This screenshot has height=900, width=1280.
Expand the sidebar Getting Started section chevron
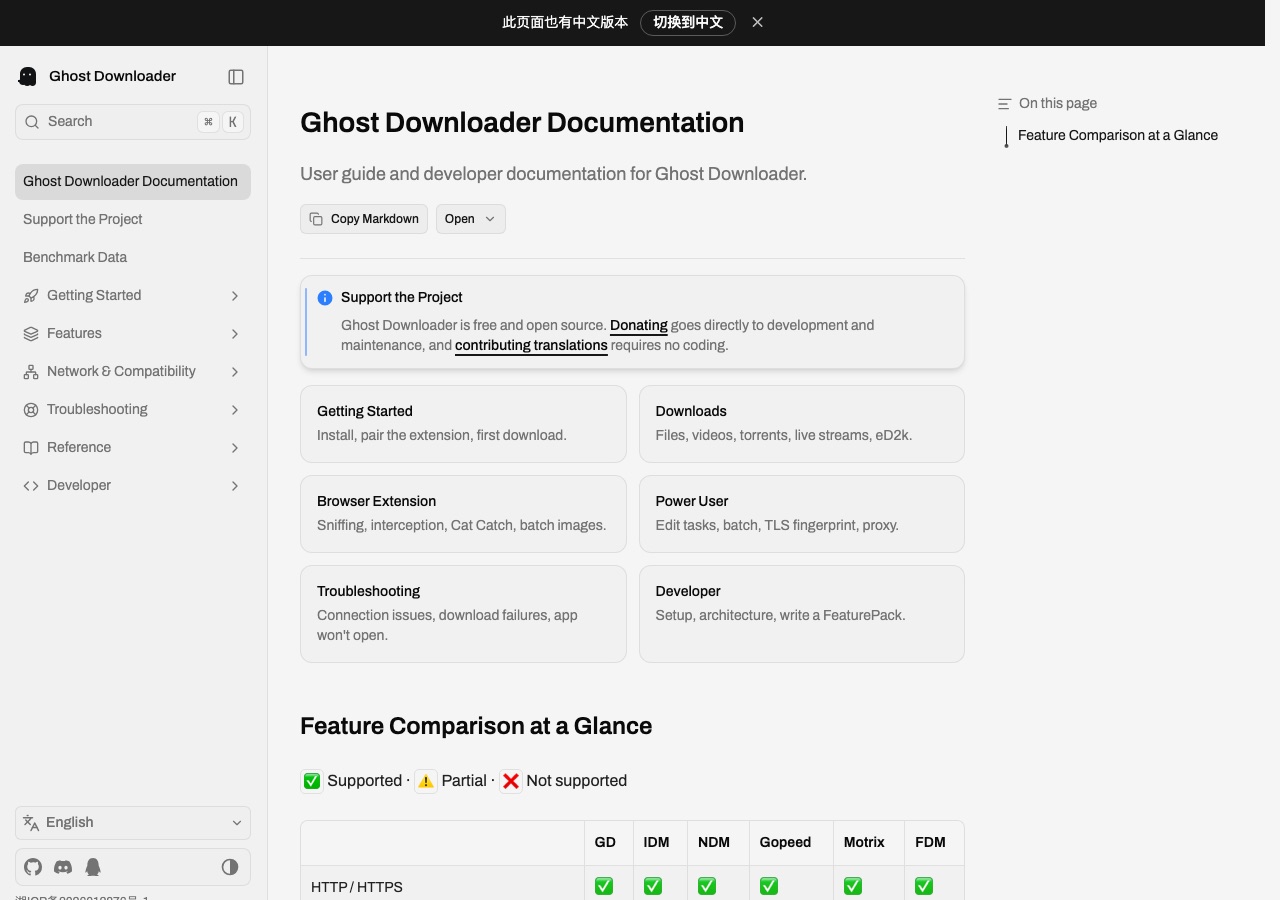click(235, 295)
